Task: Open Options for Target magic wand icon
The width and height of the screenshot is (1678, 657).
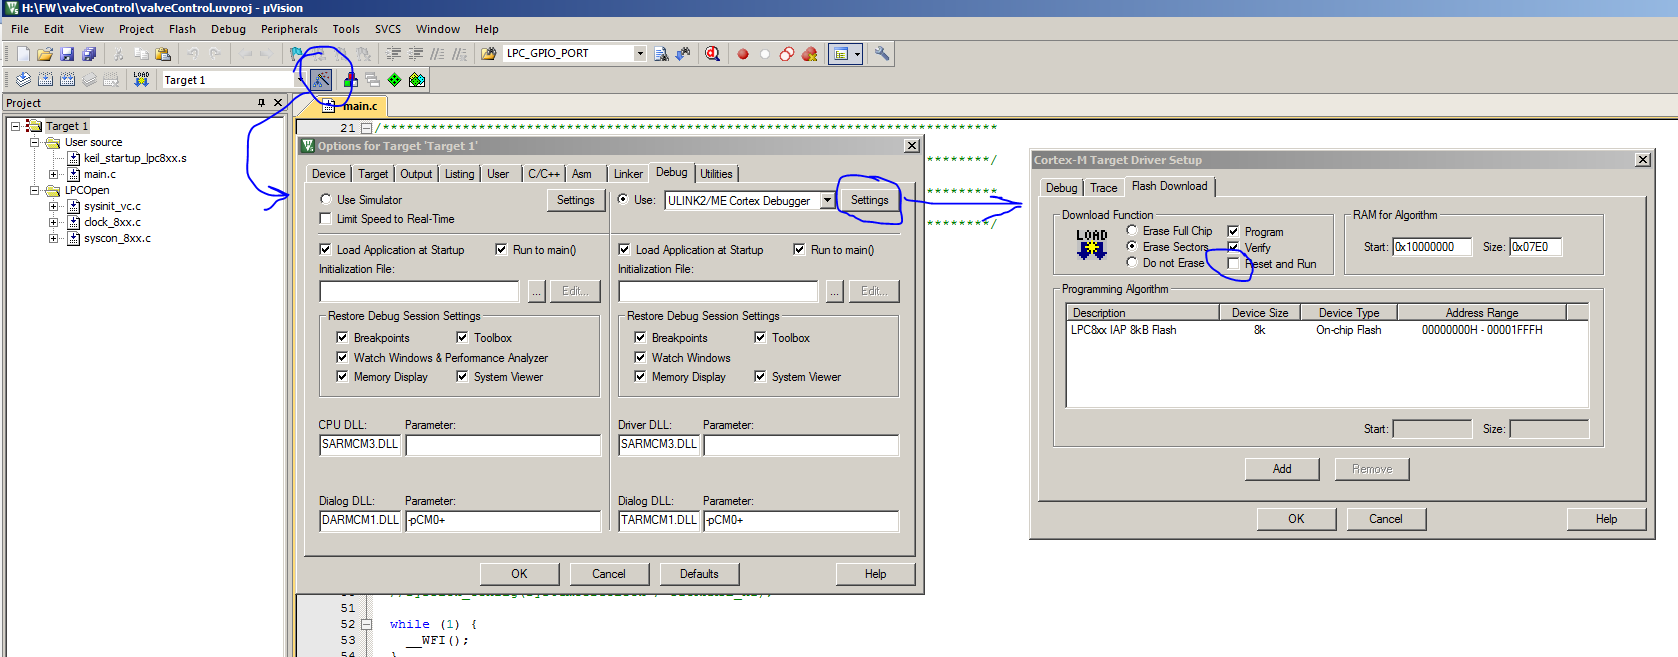Action: (x=321, y=80)
